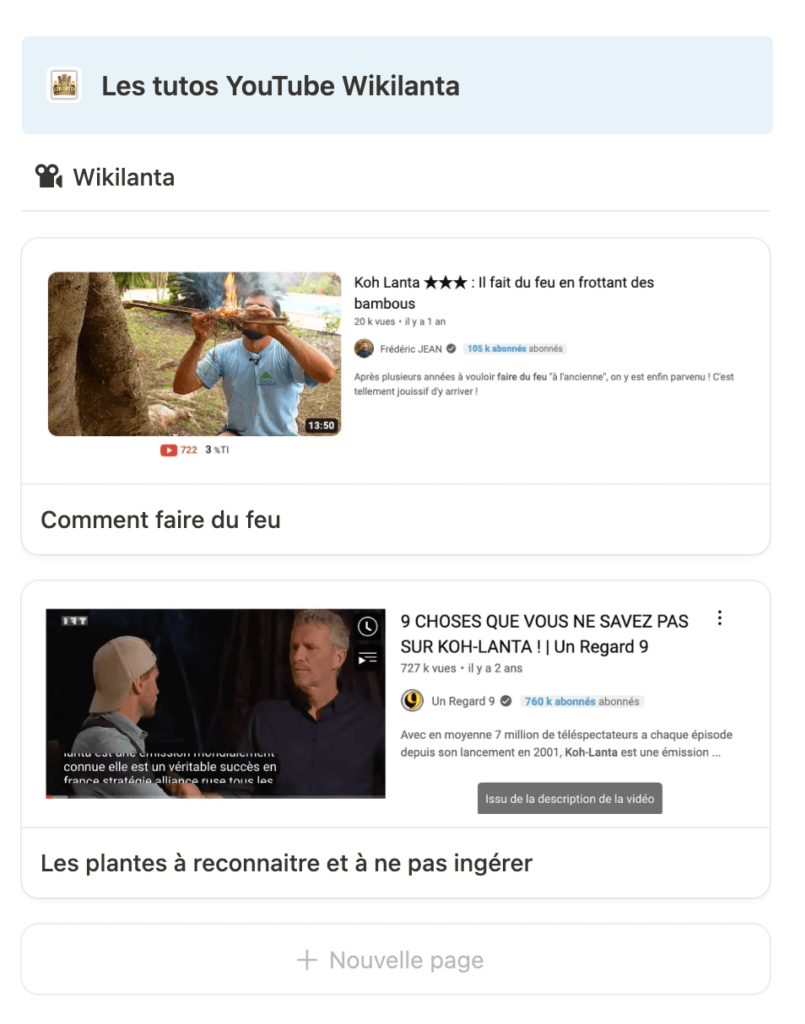Click the plus icon in Nouvelle page

(x=307, y=960)
